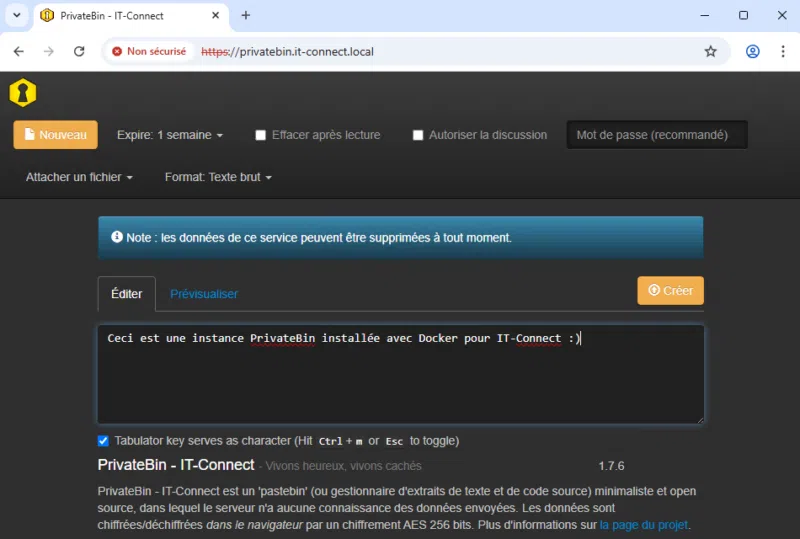Open the Chrome three-dot menu
The width and height of the screenshot is (800, 539).
tap(783, 52)
